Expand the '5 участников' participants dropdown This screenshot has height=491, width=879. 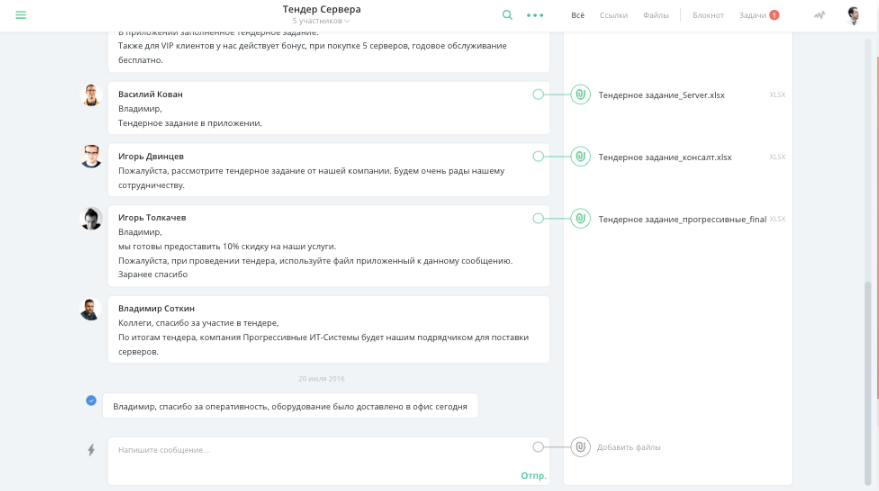(x=321, y=21)
